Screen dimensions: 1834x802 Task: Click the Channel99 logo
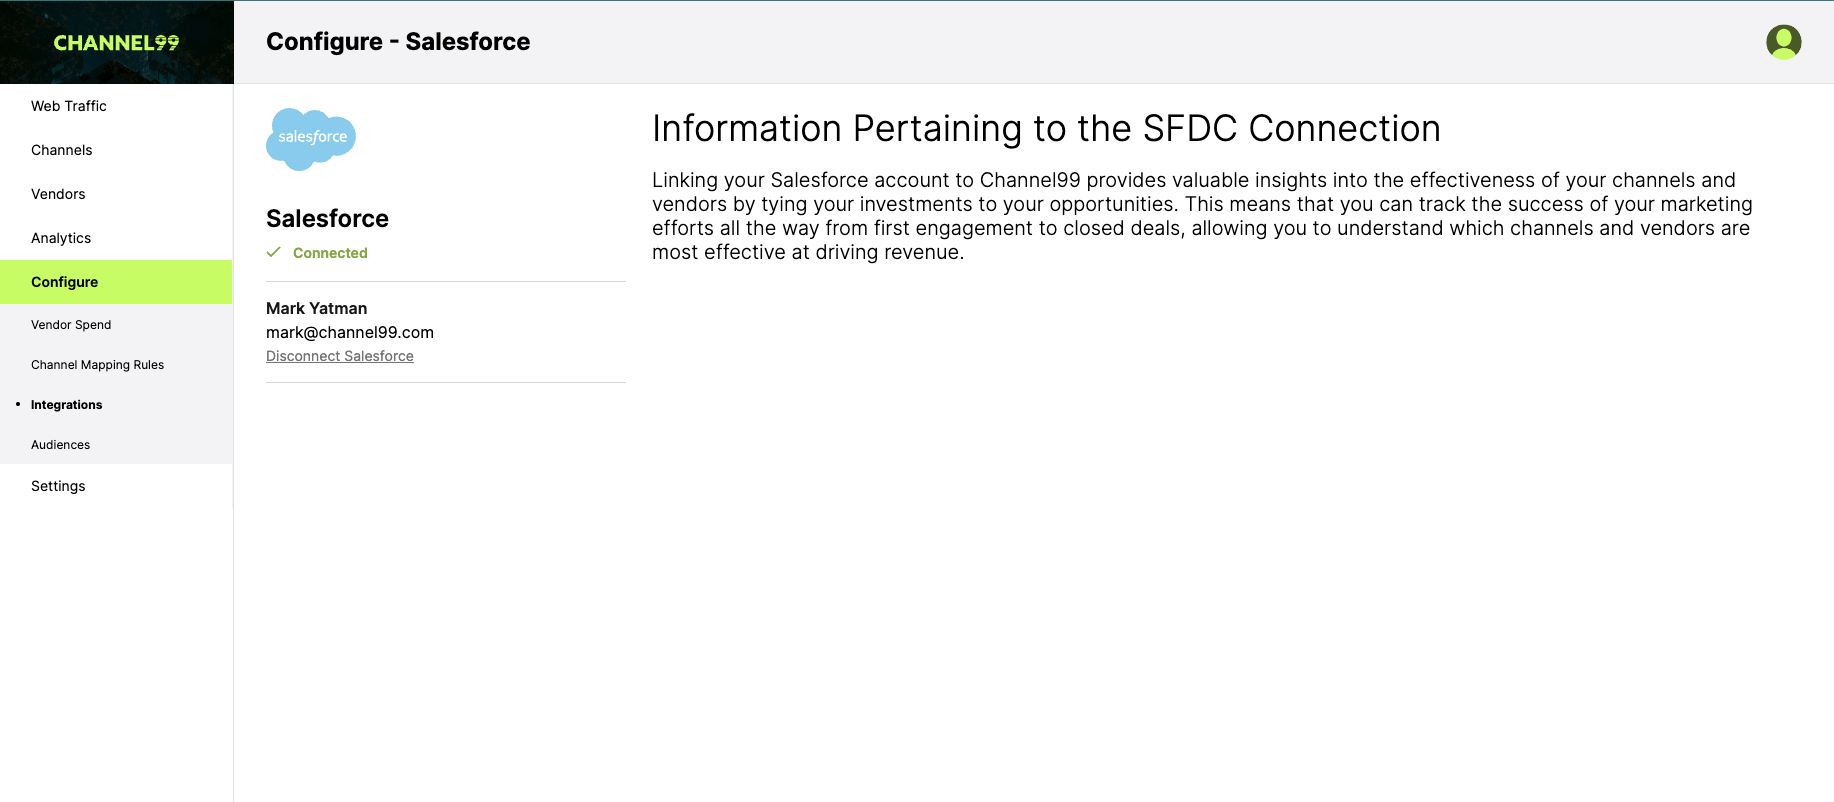click(x=116, y=43)
